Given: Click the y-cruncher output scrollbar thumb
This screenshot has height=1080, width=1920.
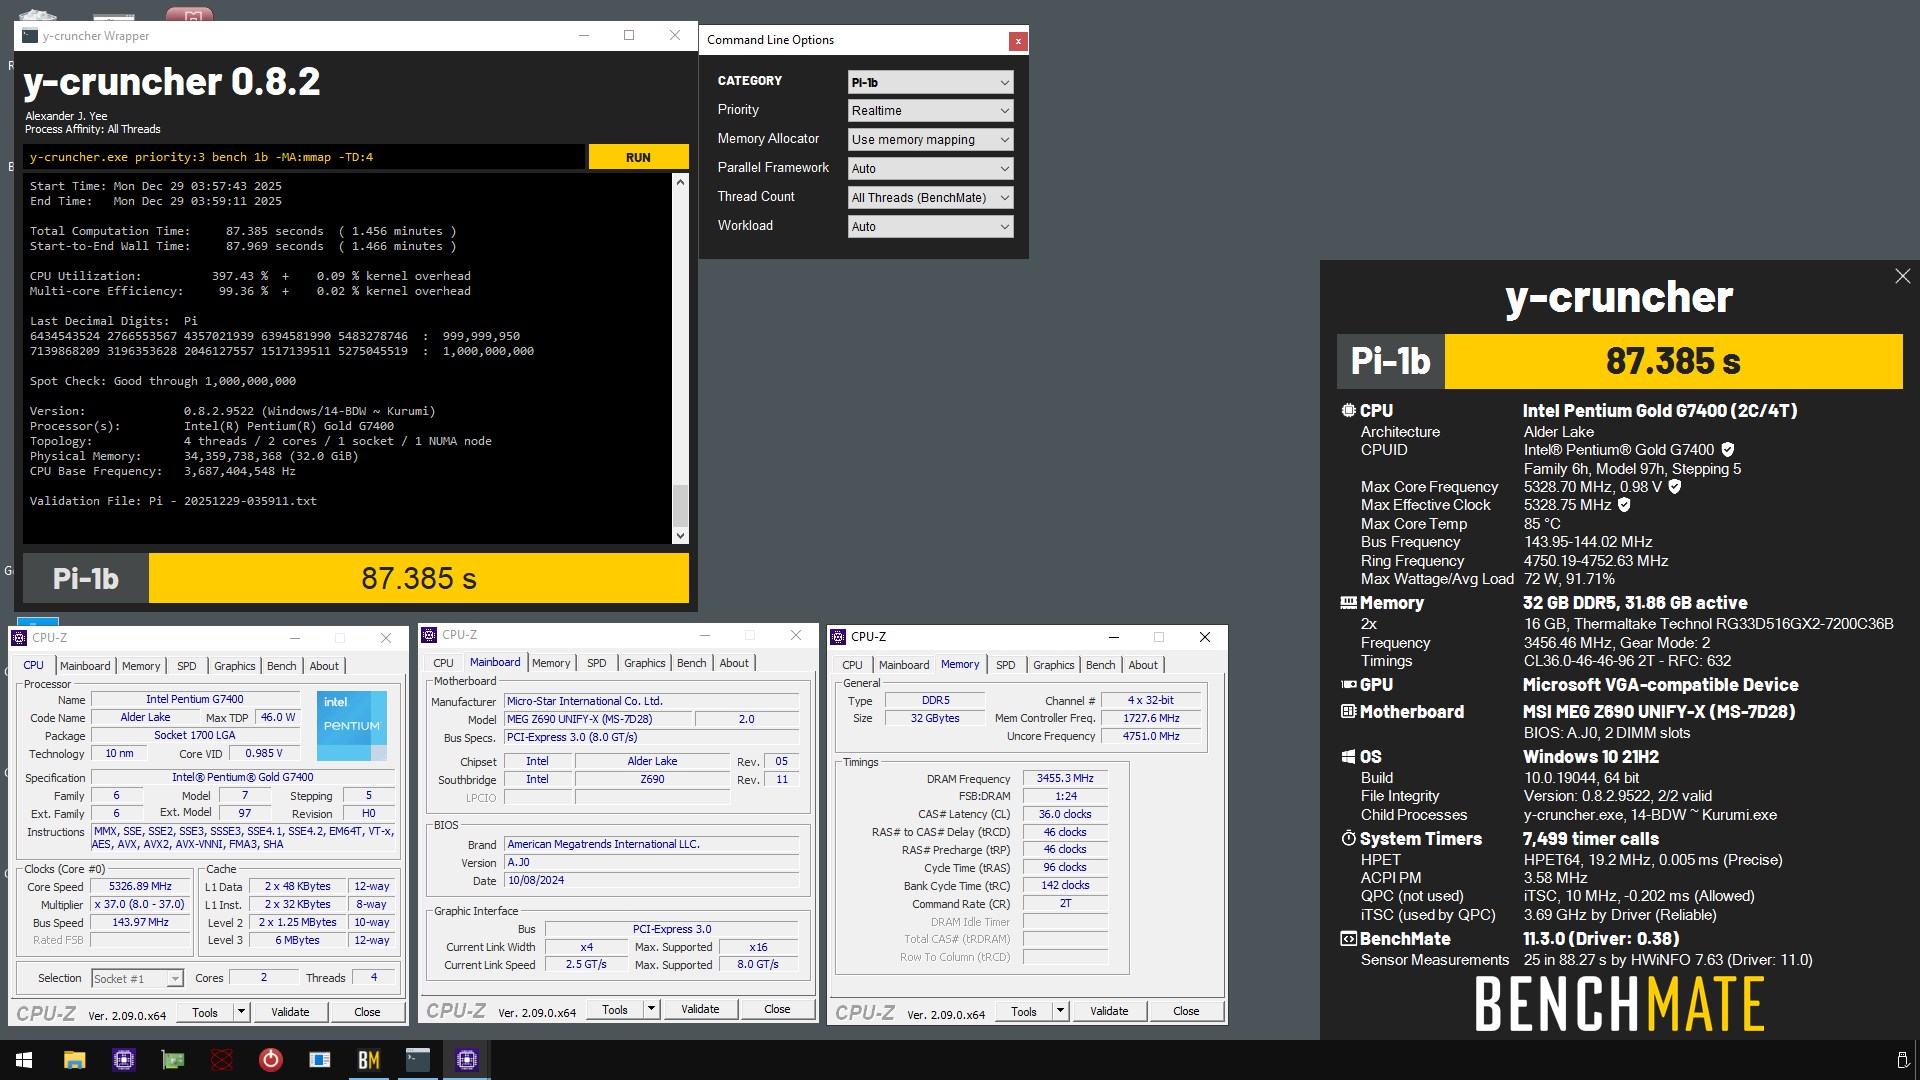Looking at the screenshot, I should 681,506.
